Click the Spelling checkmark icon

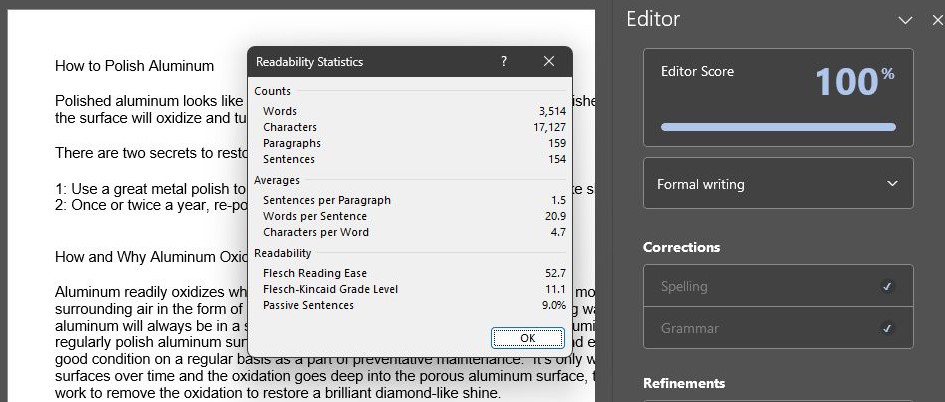(x=887, y=287)
